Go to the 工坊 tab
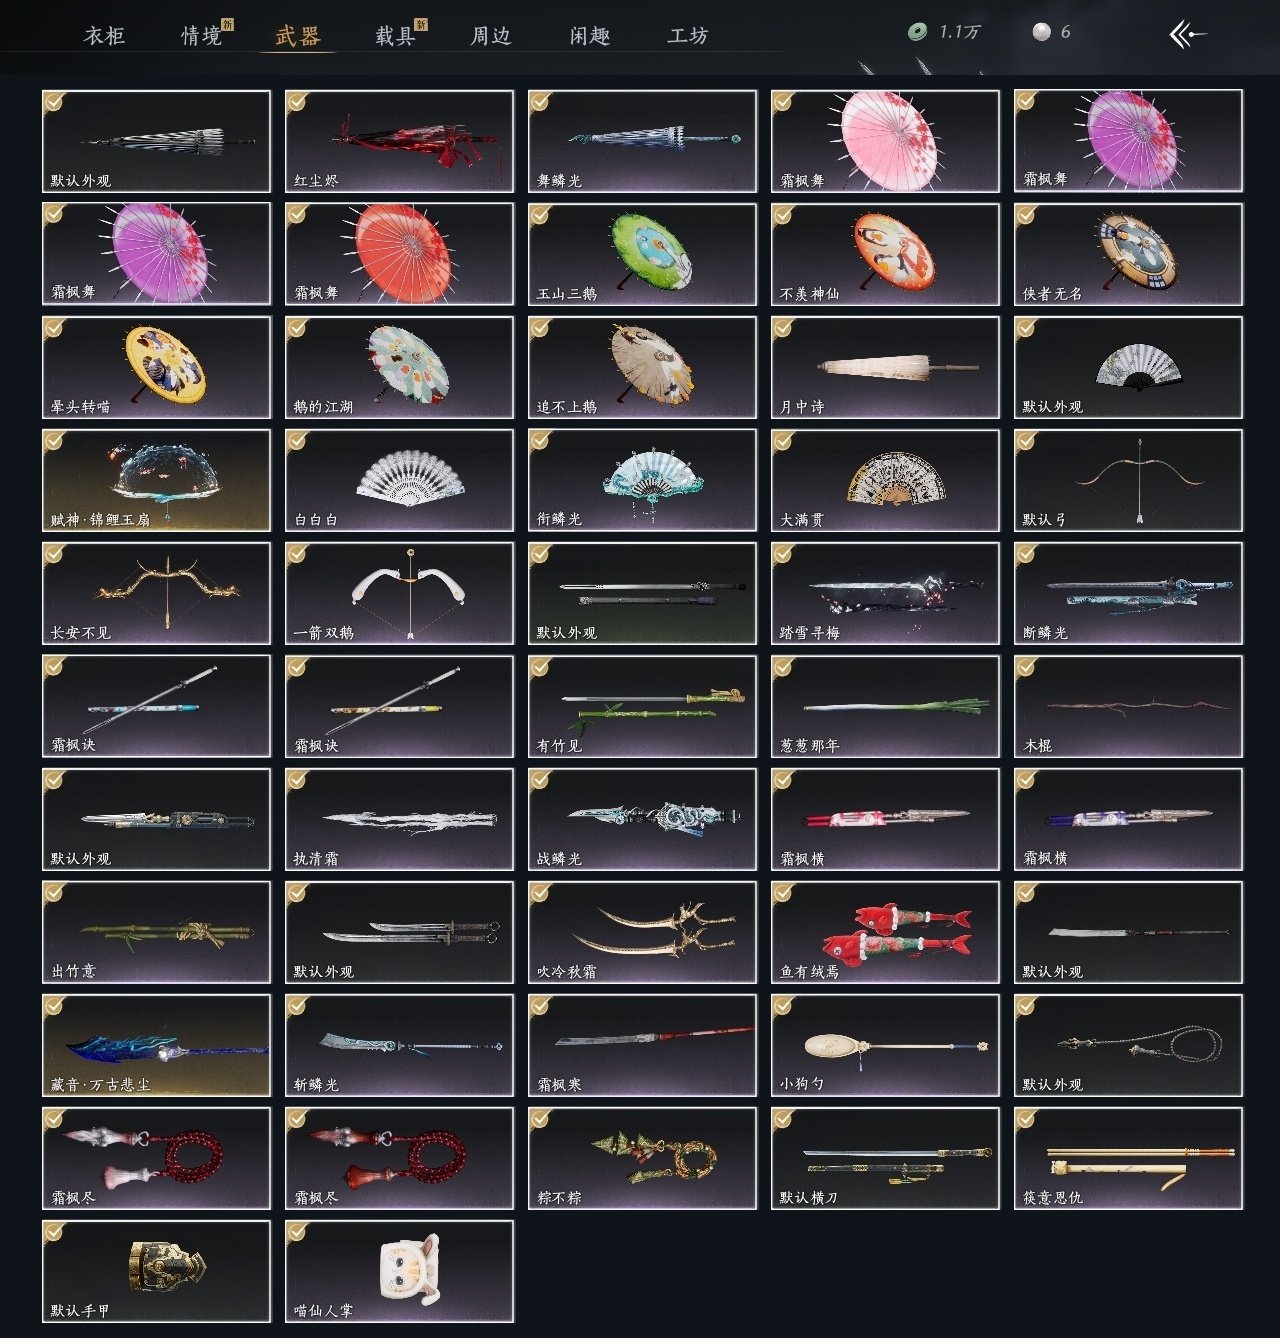 point(688,36)
